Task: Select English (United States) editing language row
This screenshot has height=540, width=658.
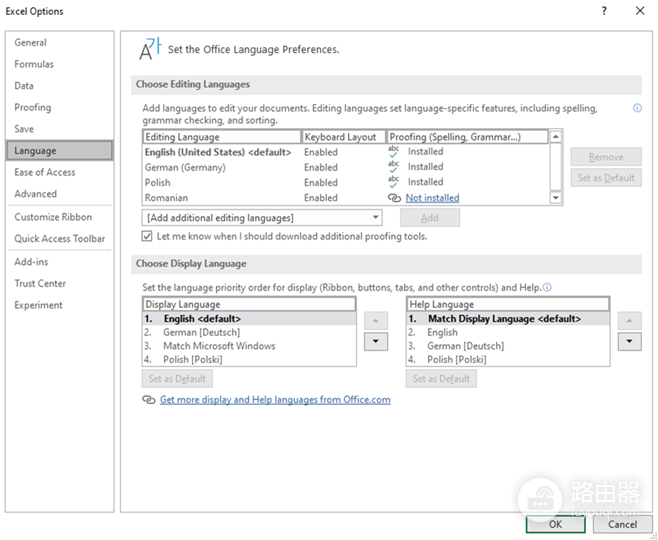Action: [346, 152]
